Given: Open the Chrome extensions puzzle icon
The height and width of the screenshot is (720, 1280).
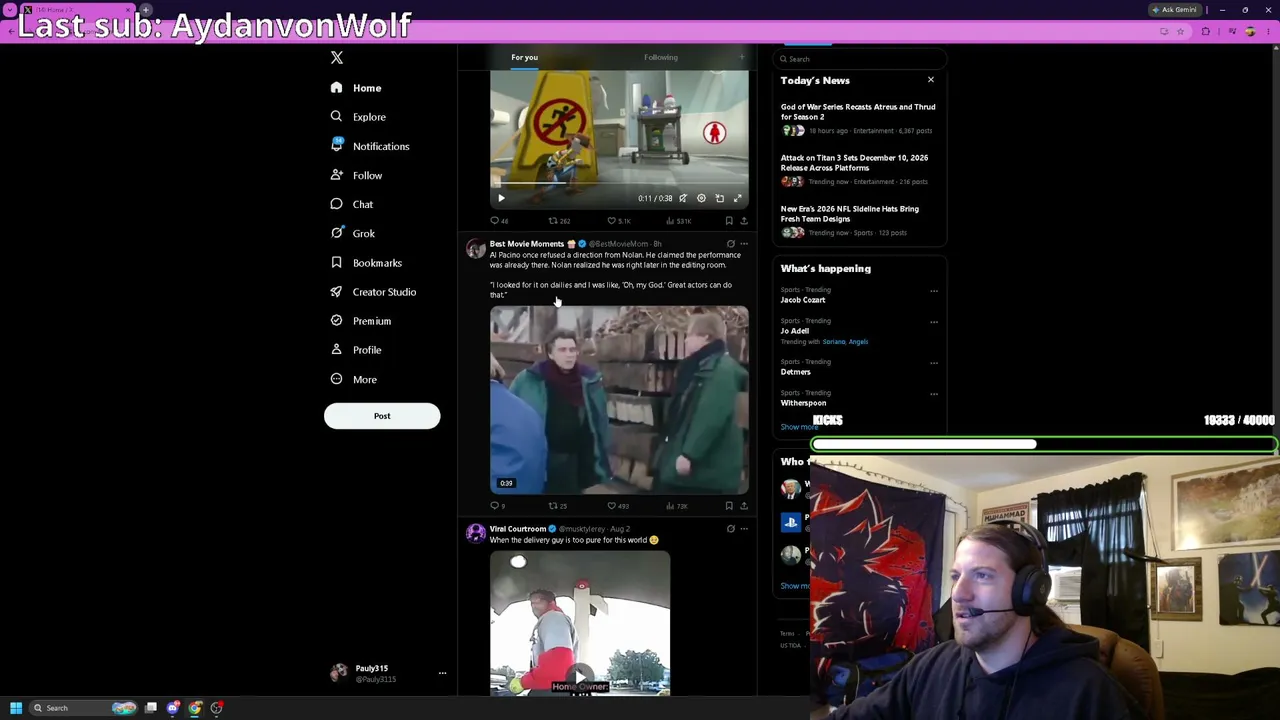Looking at the screenshot, I should click(x=1206, y=32).
